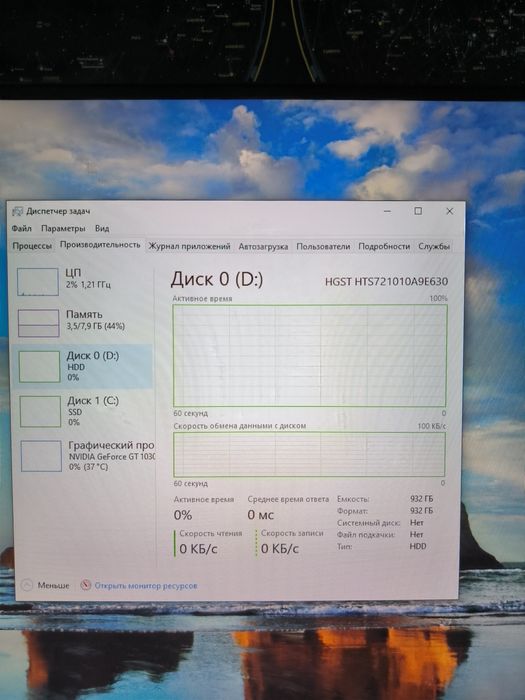Screen dimensions: 525x700
Task: Click the Диск 0 mini graph thumbnail
Action: pos(40,367)
